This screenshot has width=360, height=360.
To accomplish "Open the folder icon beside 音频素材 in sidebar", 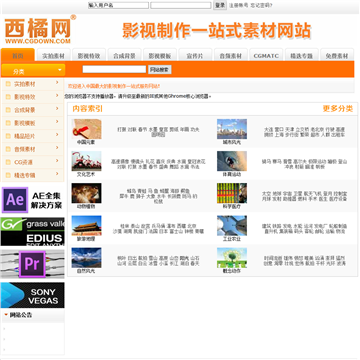I will tap(8, 149).
